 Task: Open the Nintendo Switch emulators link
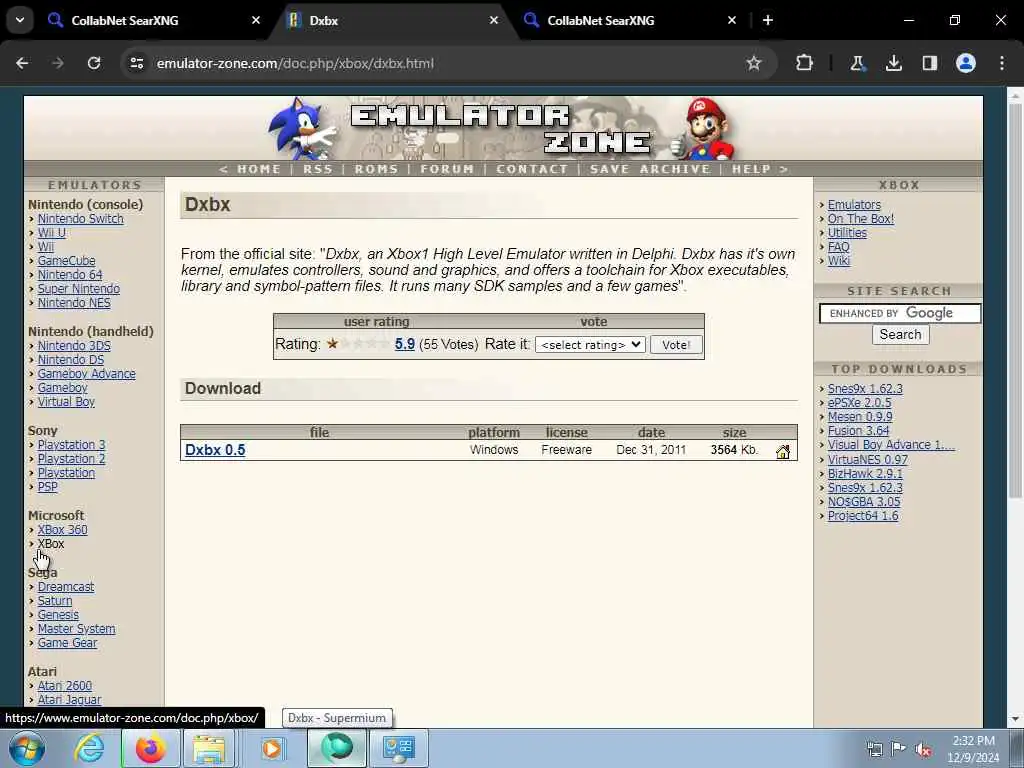pos(80,219)
